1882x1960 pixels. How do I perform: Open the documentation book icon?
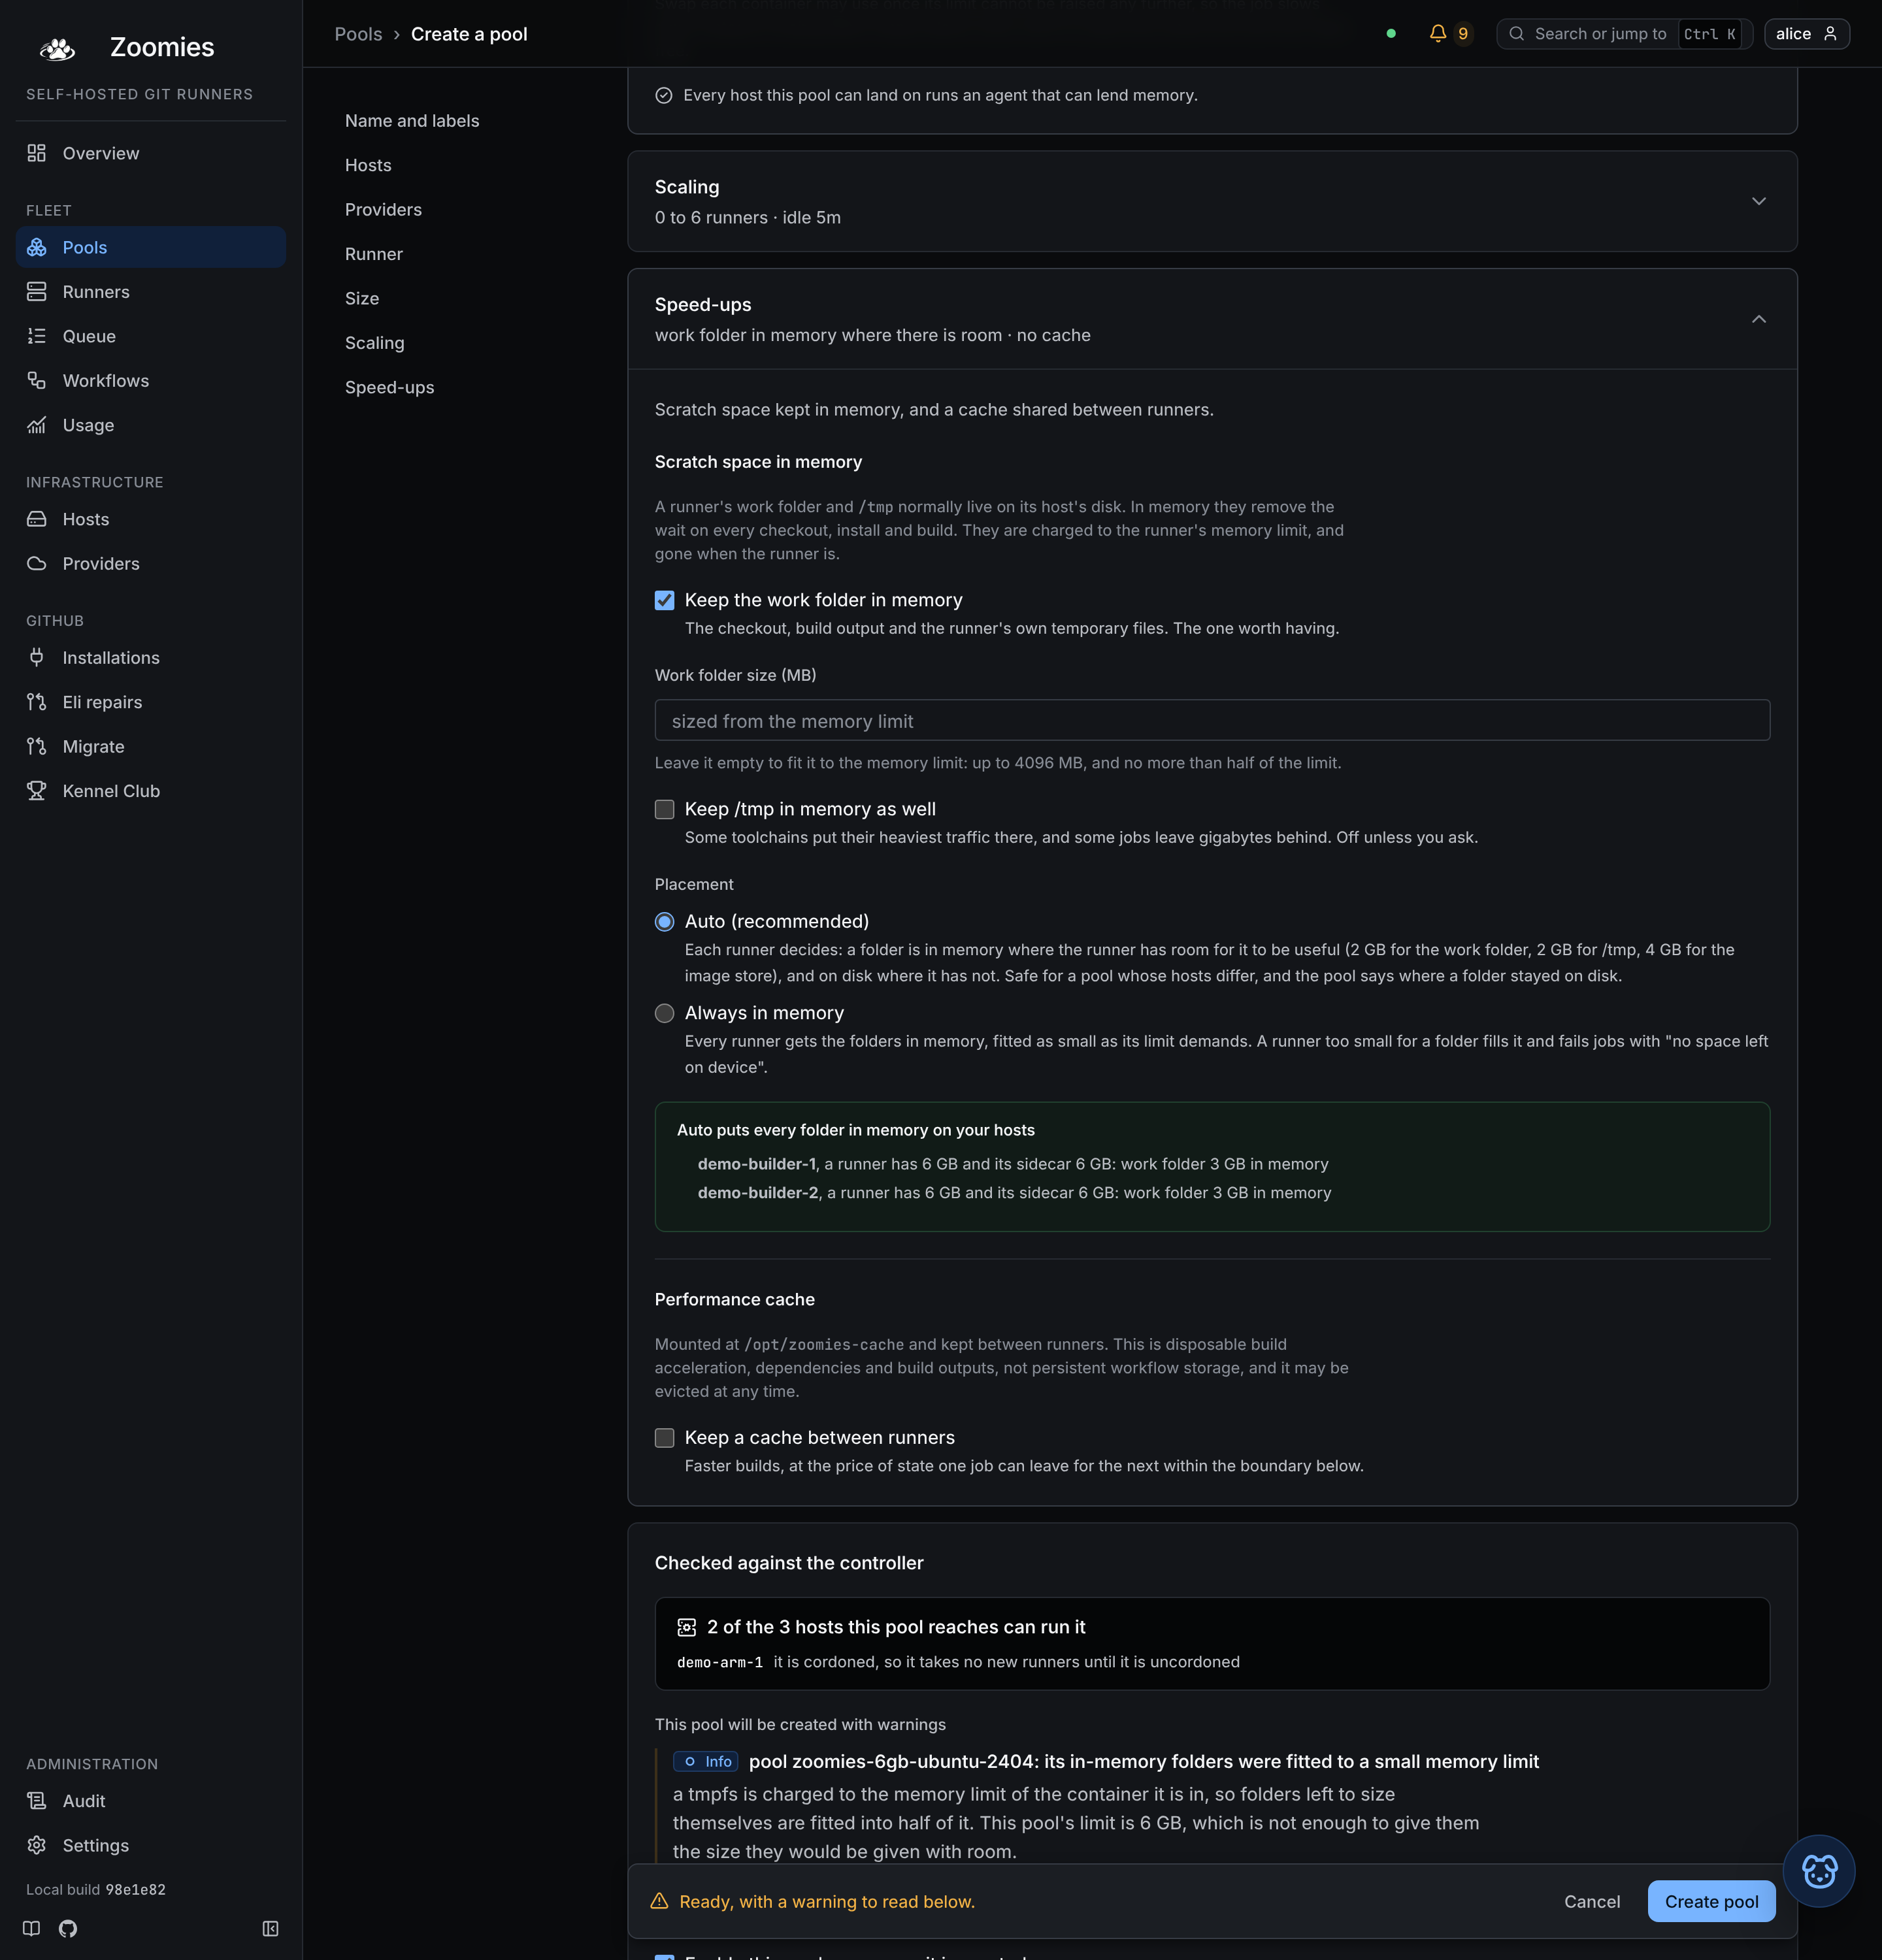pyautogui.click(x=32, y=1928)
